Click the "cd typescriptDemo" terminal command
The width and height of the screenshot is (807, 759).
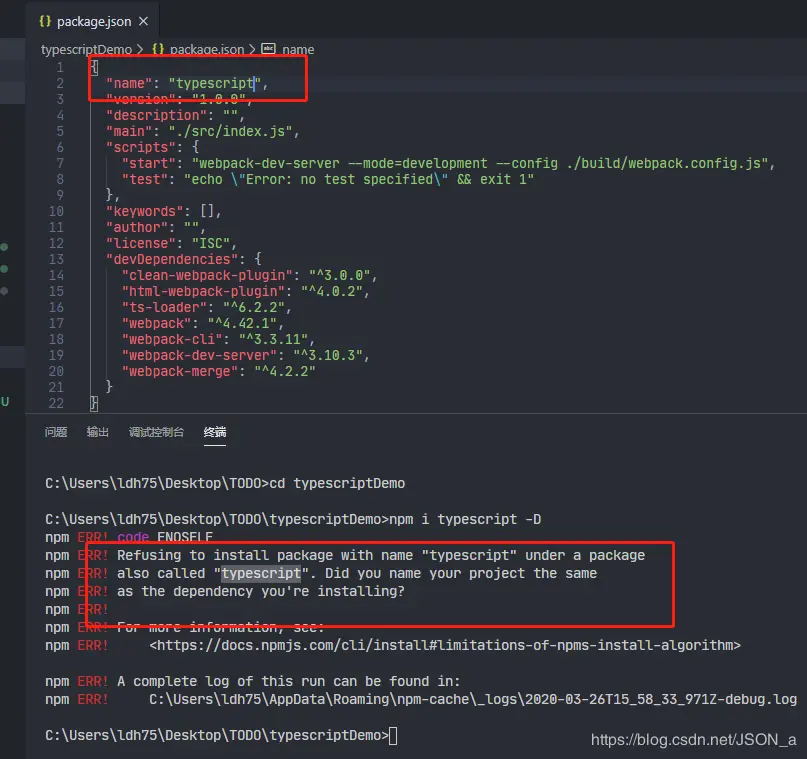337,483
